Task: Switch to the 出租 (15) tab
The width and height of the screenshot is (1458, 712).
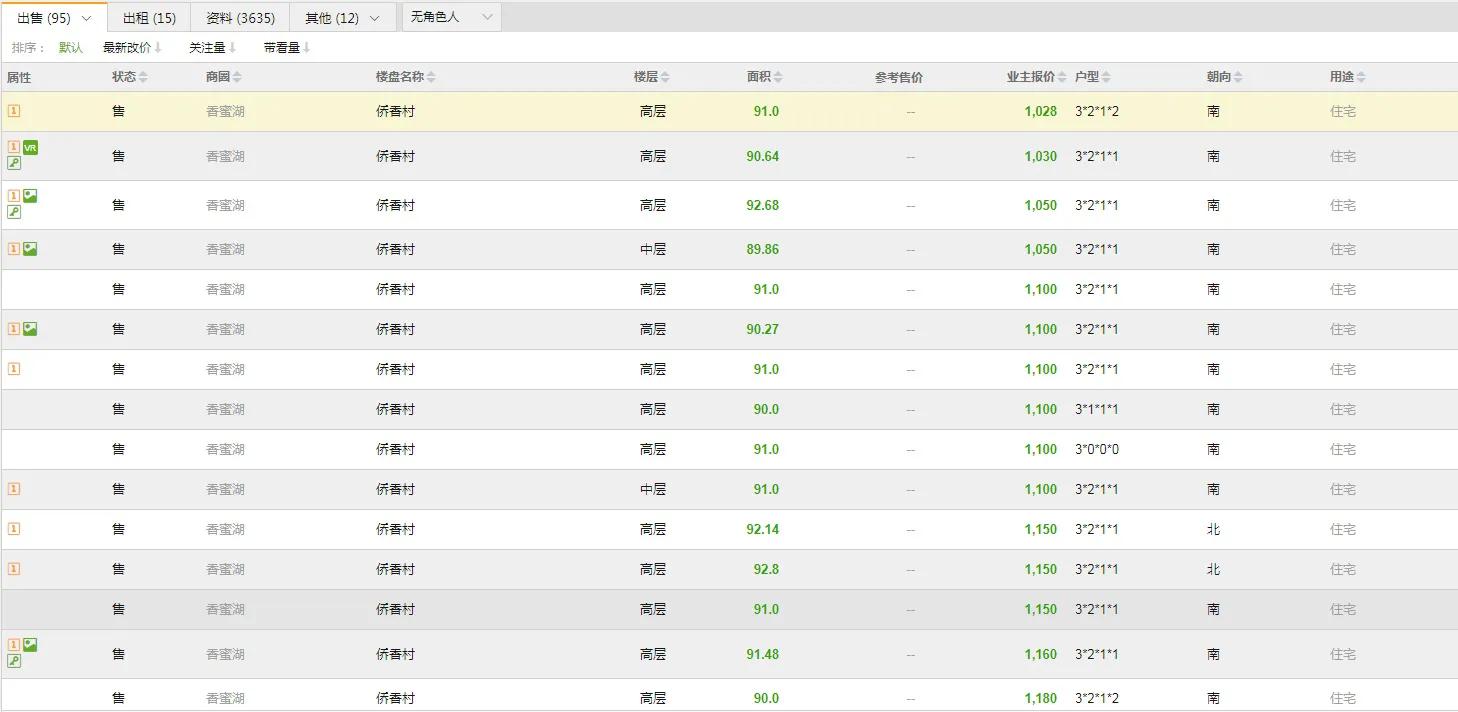Action: pyautogui.click(x=148, y=16)
